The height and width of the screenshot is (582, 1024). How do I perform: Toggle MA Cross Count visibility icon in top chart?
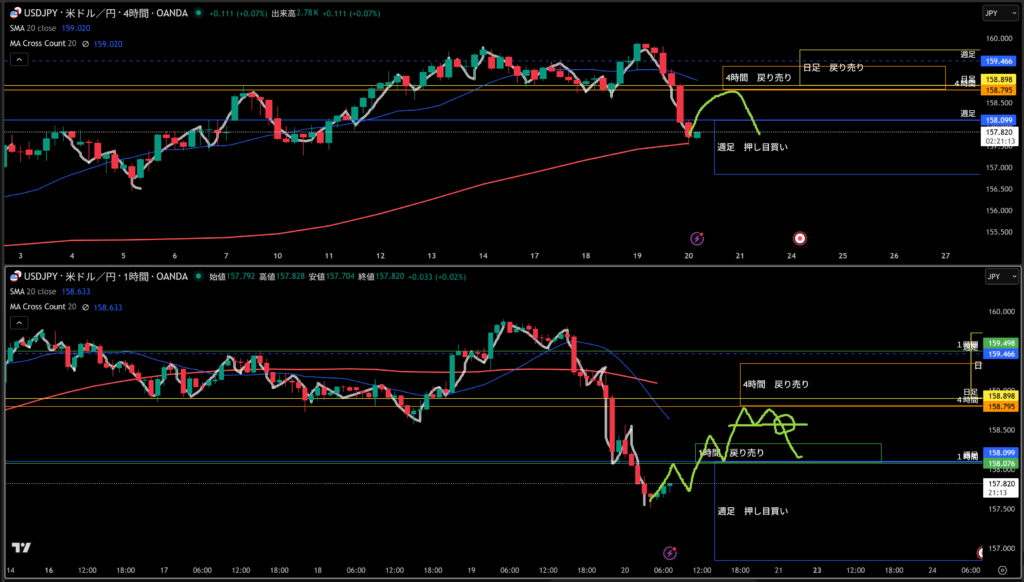(x=86, y=44)
